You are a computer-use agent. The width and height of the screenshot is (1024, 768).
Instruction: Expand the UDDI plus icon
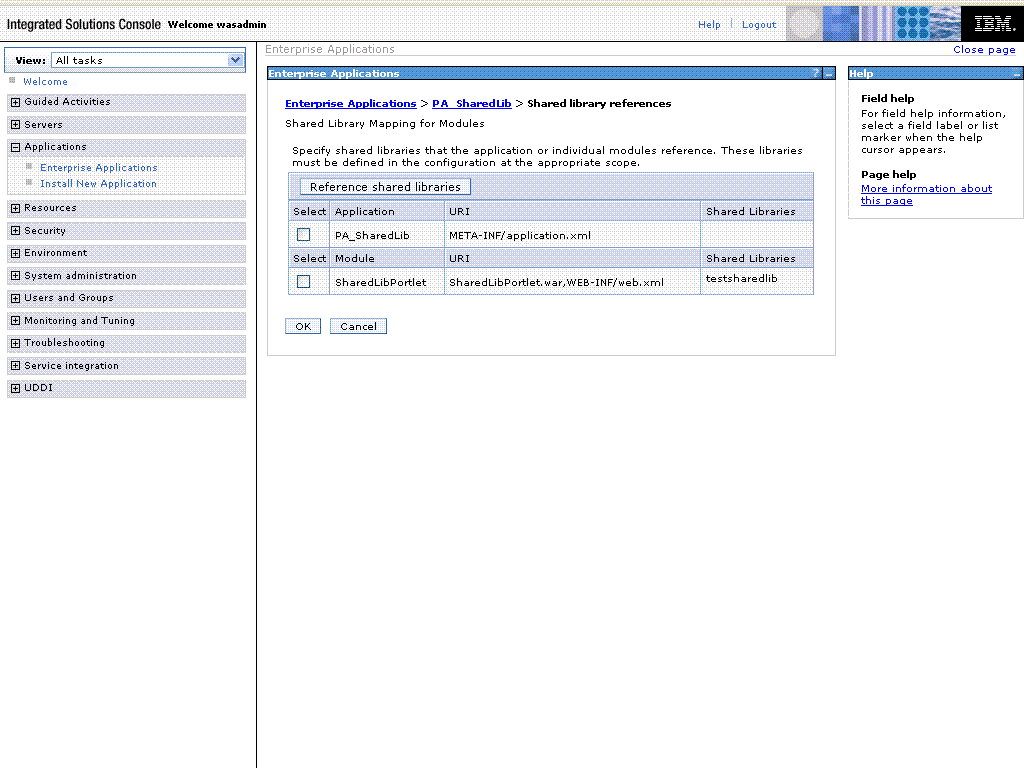[16, 388]
